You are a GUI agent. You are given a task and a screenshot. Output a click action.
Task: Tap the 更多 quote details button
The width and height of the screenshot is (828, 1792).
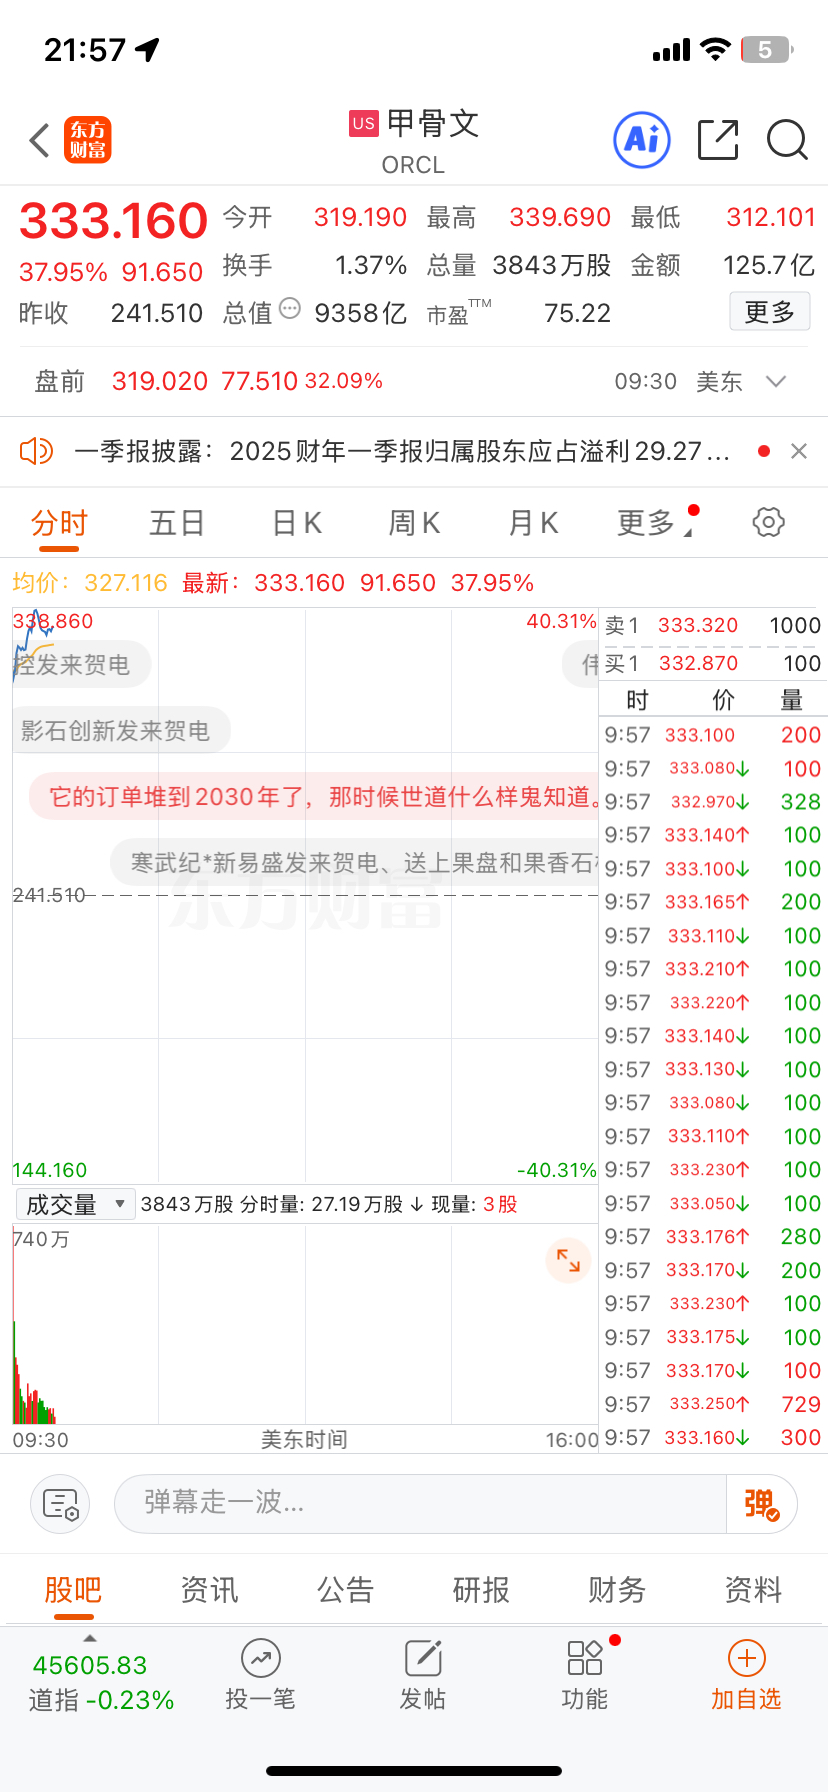click(769, 312)
